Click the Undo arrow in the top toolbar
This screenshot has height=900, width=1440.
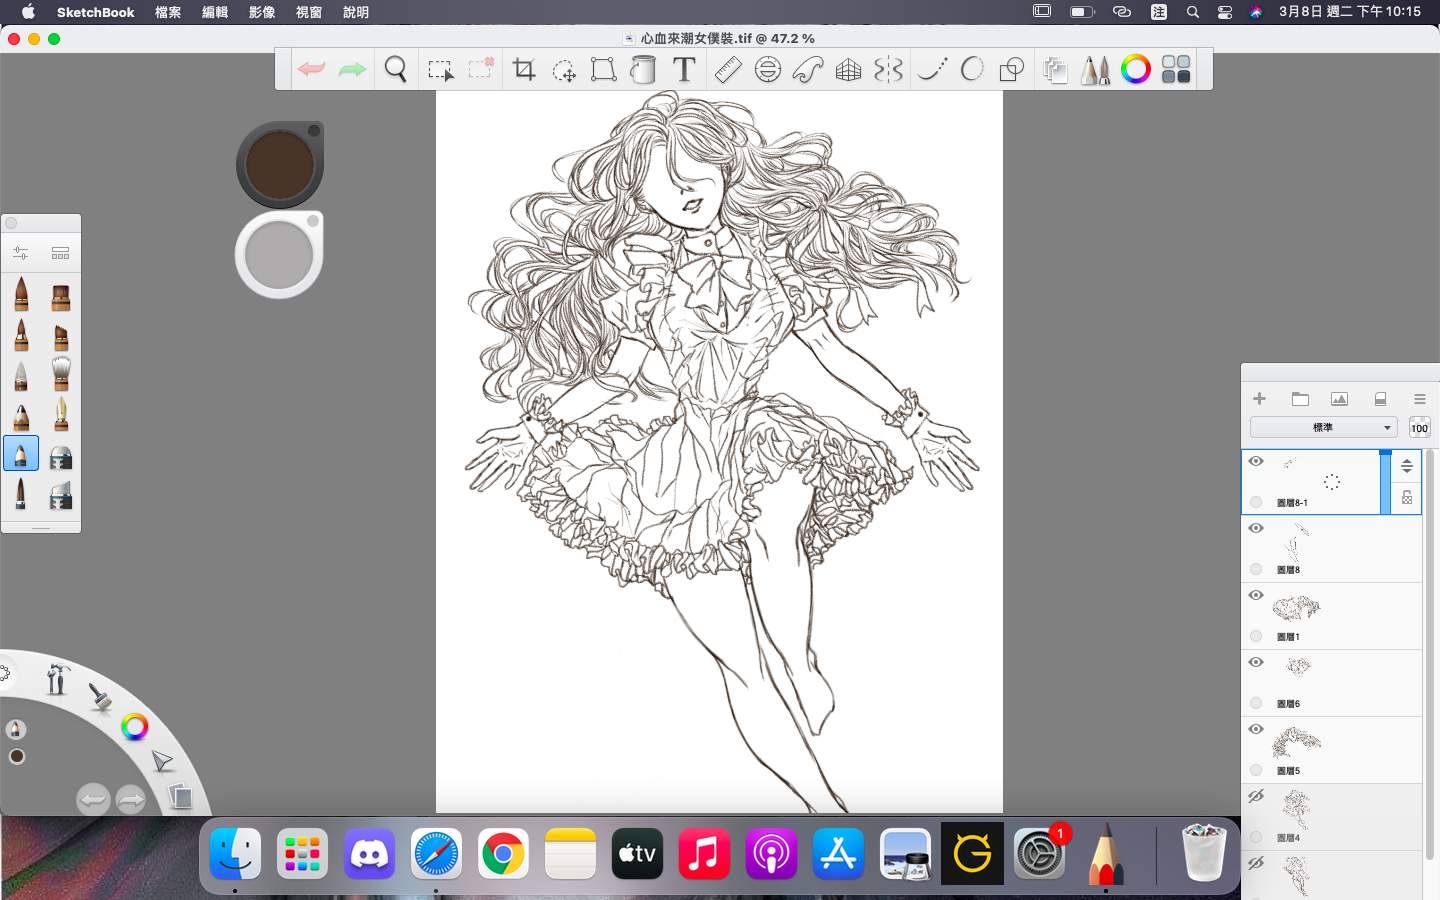click(311, 69)
